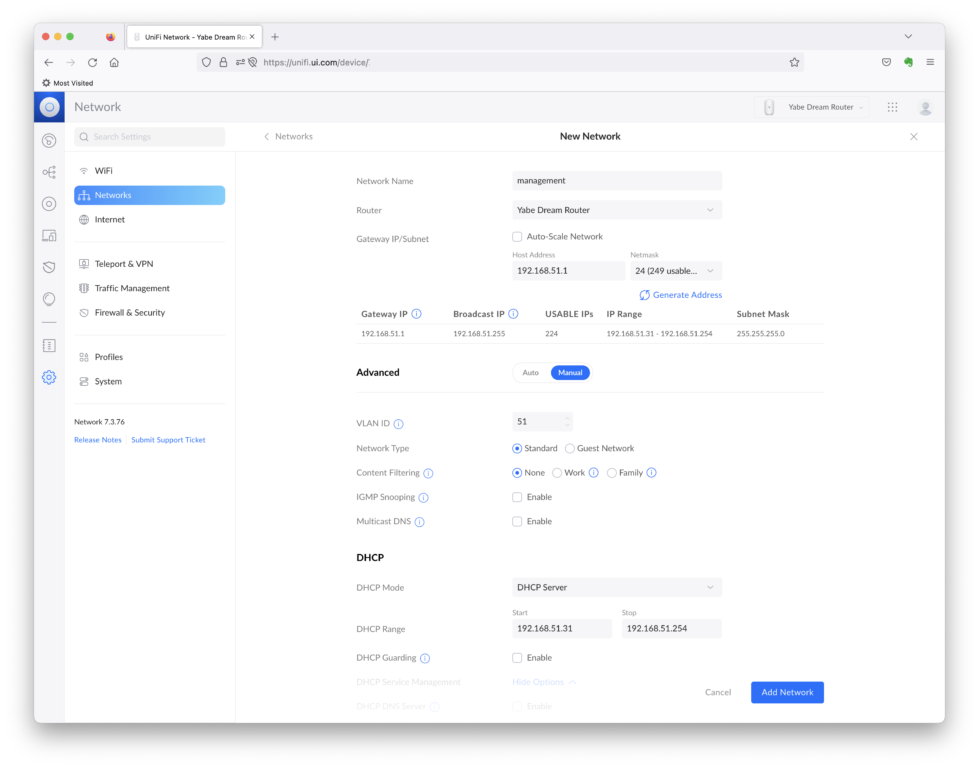Click Family filter info icon
979x768 pixels.
tap(651, 473)
